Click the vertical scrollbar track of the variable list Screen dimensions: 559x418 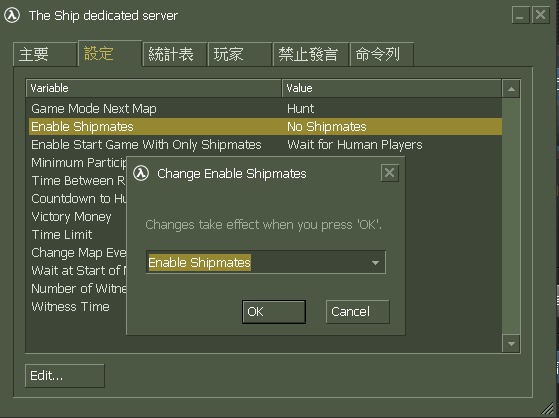pyautogui.click(x=511, y=216)
